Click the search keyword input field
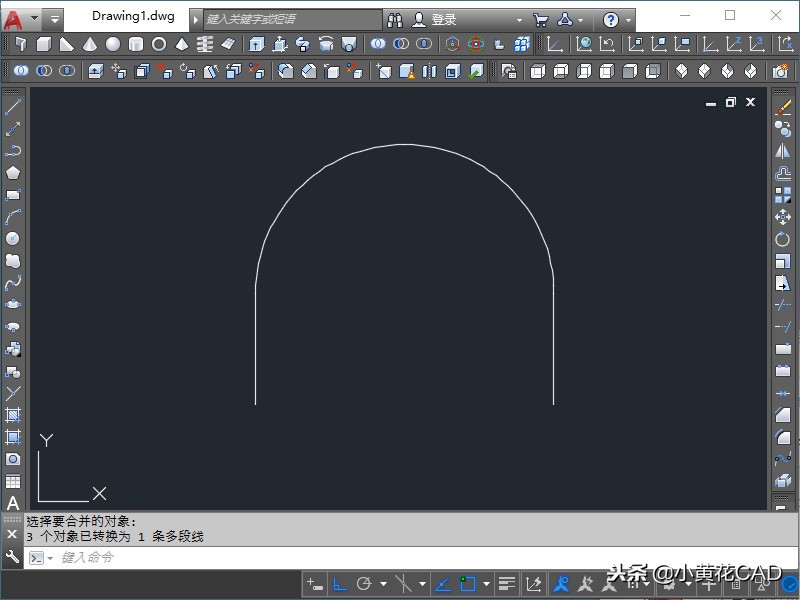This screenshot has width=800, height=600. 292,19
